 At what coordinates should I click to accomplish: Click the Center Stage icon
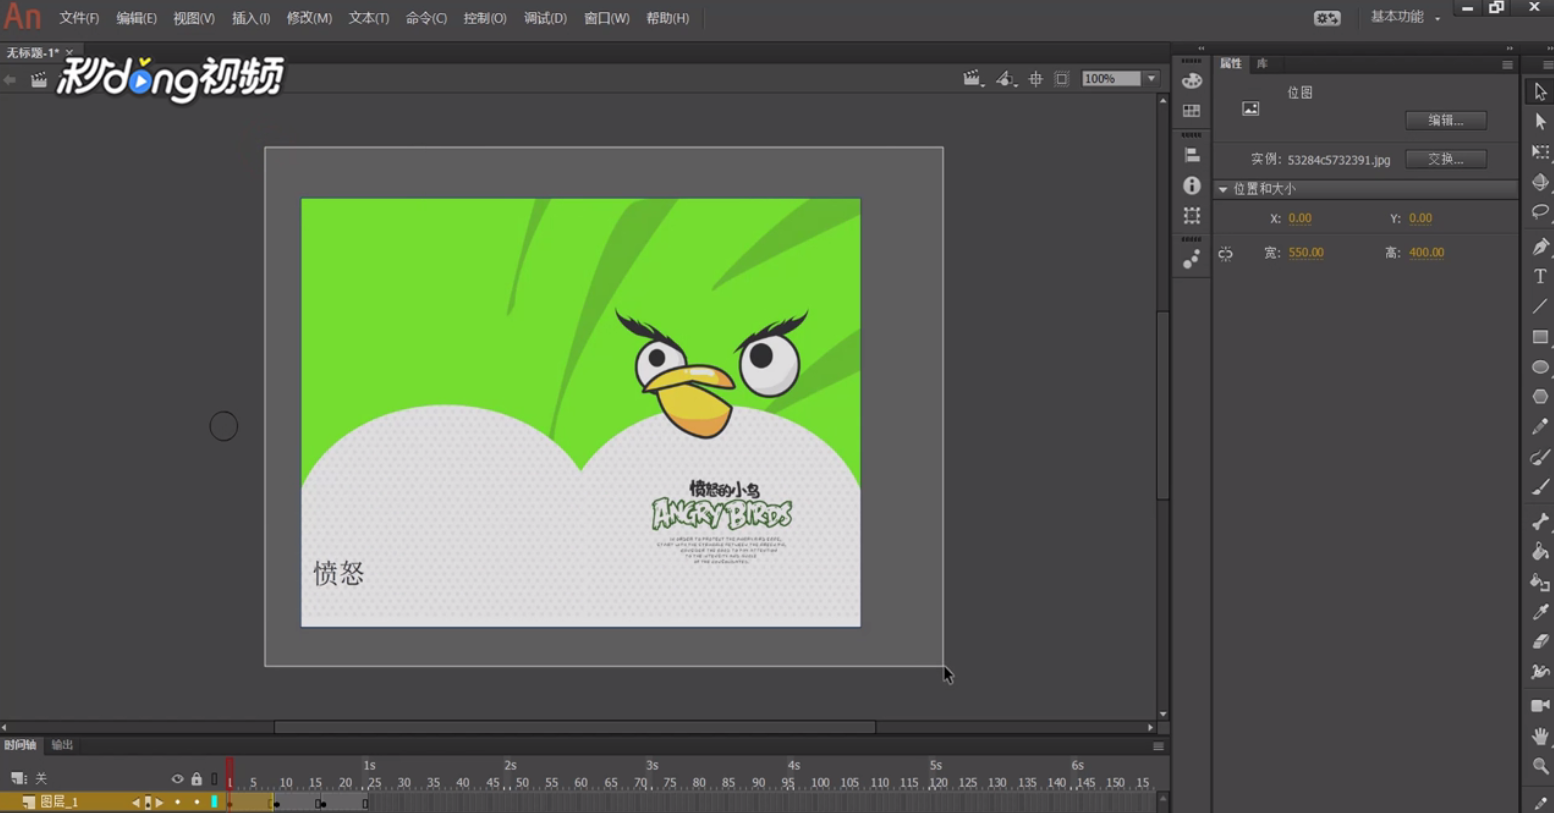tap(1036, 79)
